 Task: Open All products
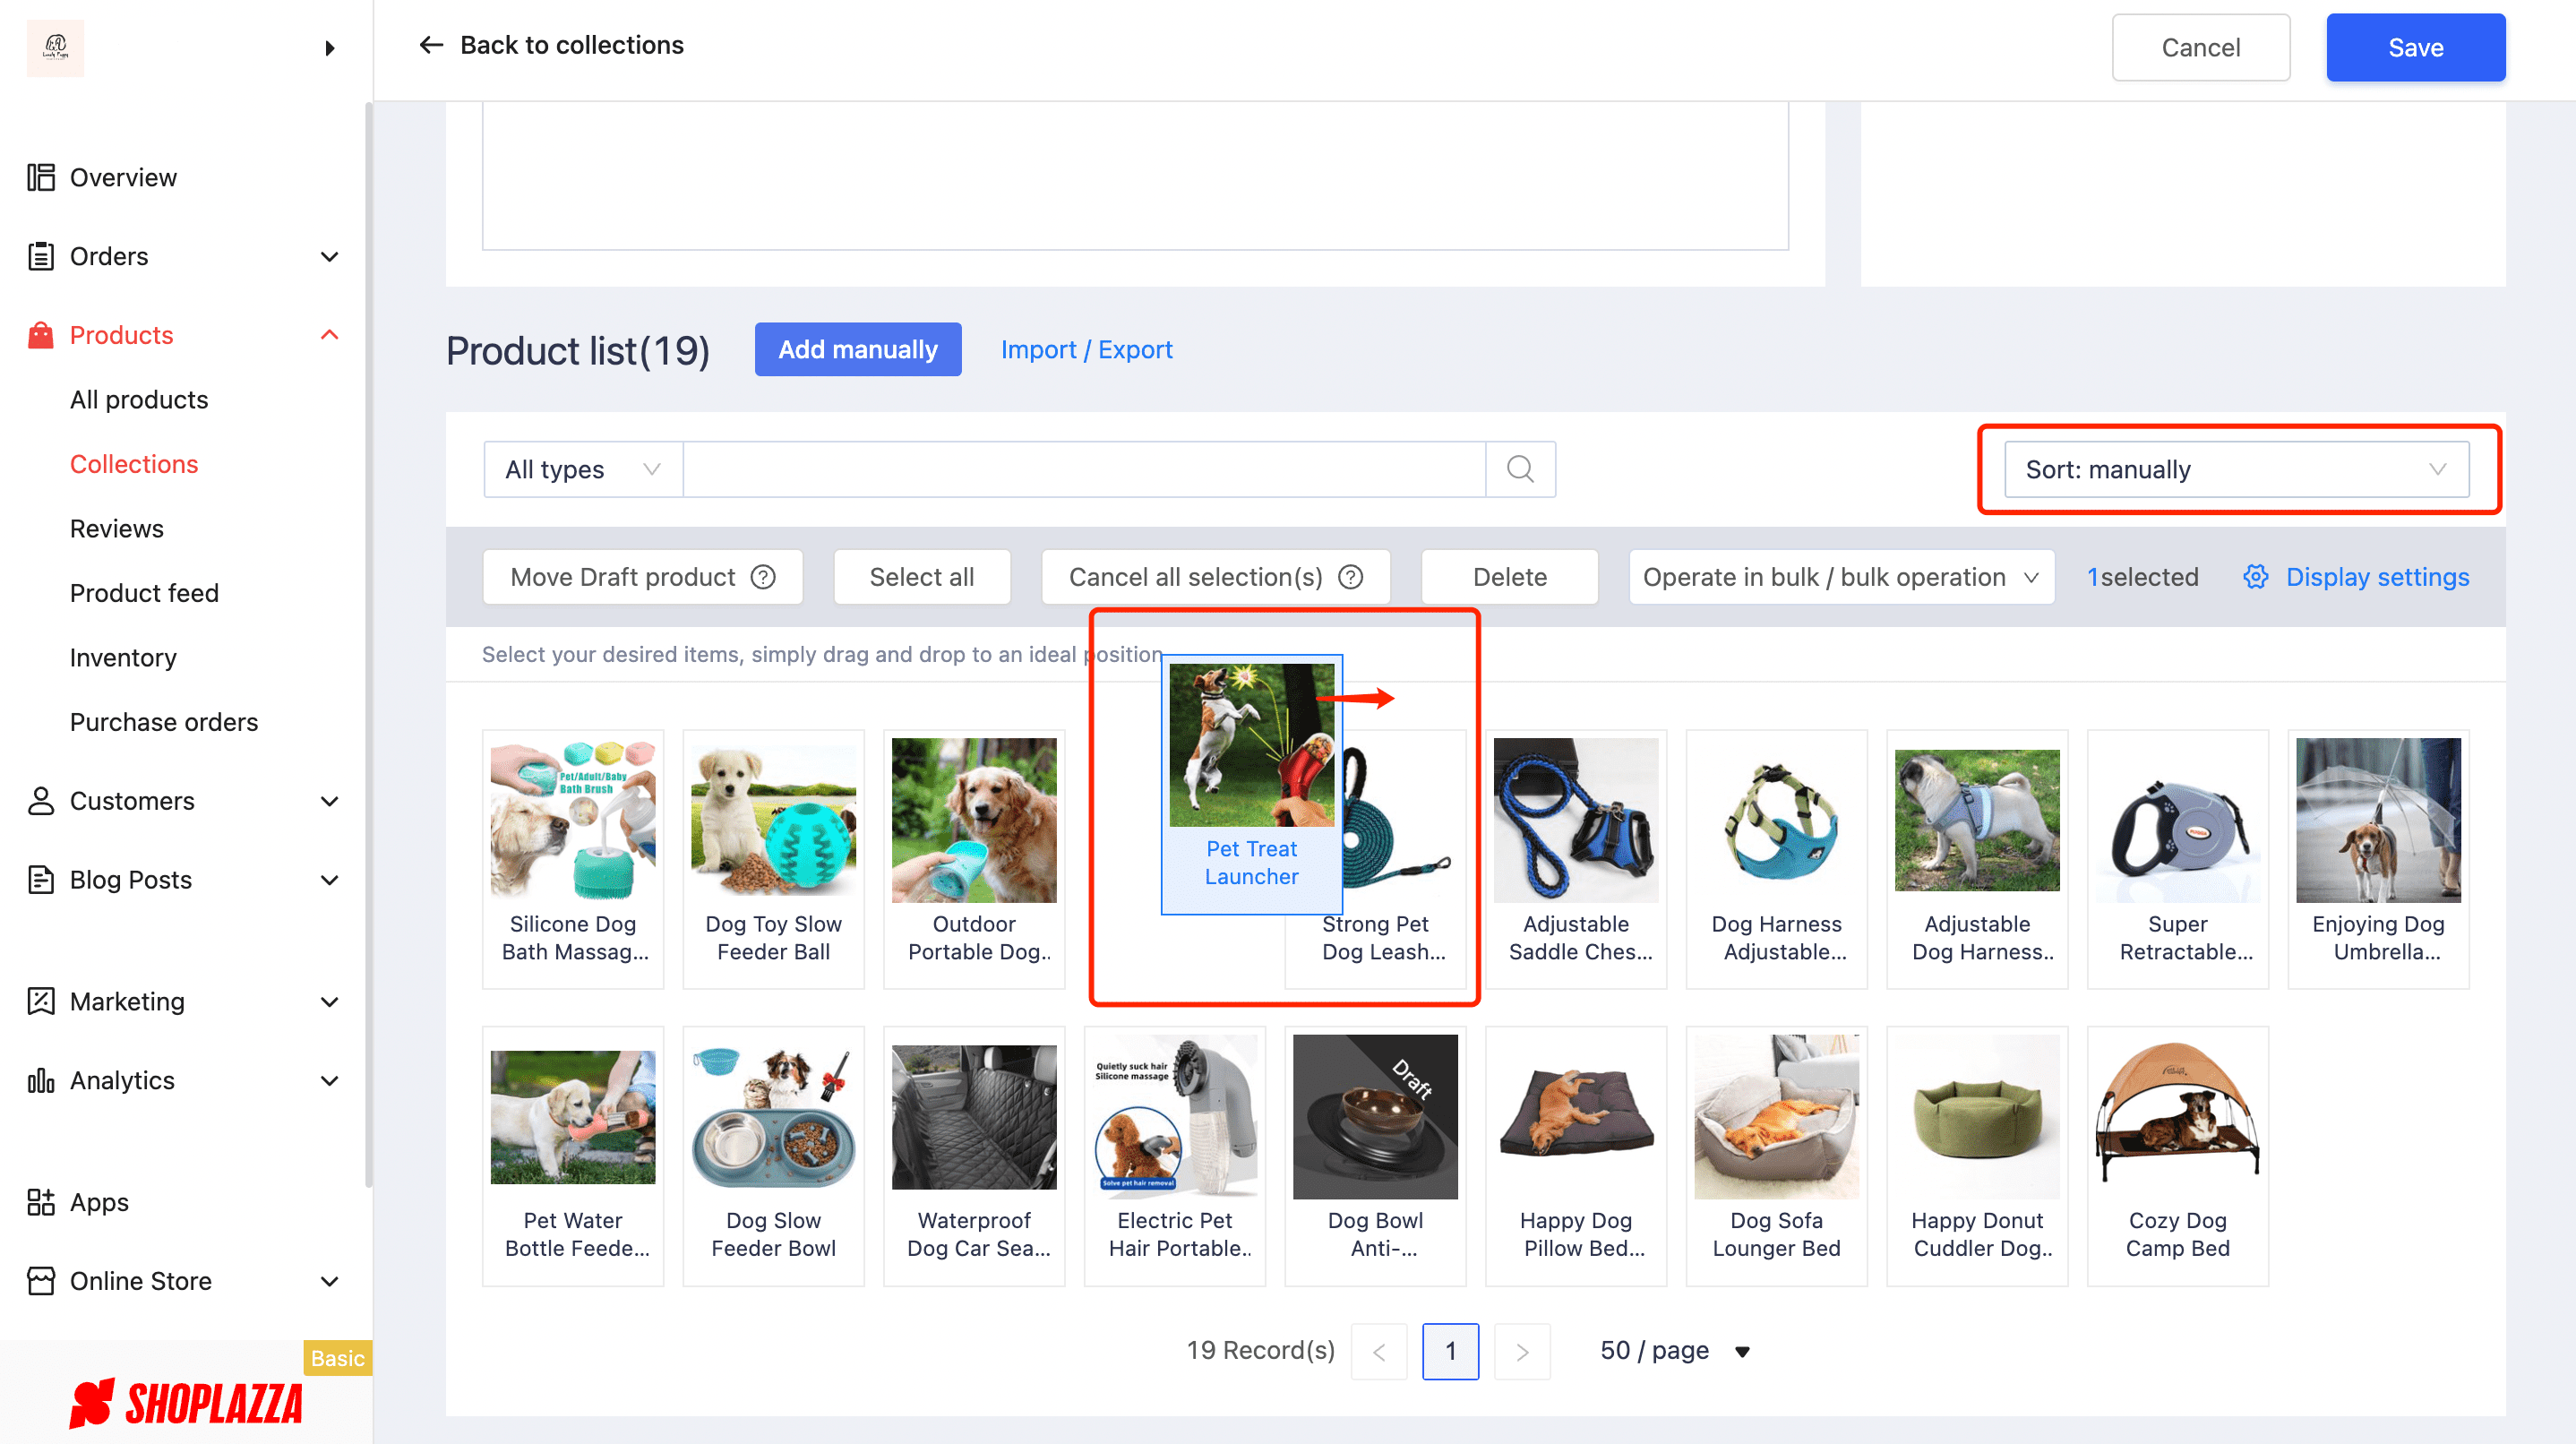click(x=139, y=400)
